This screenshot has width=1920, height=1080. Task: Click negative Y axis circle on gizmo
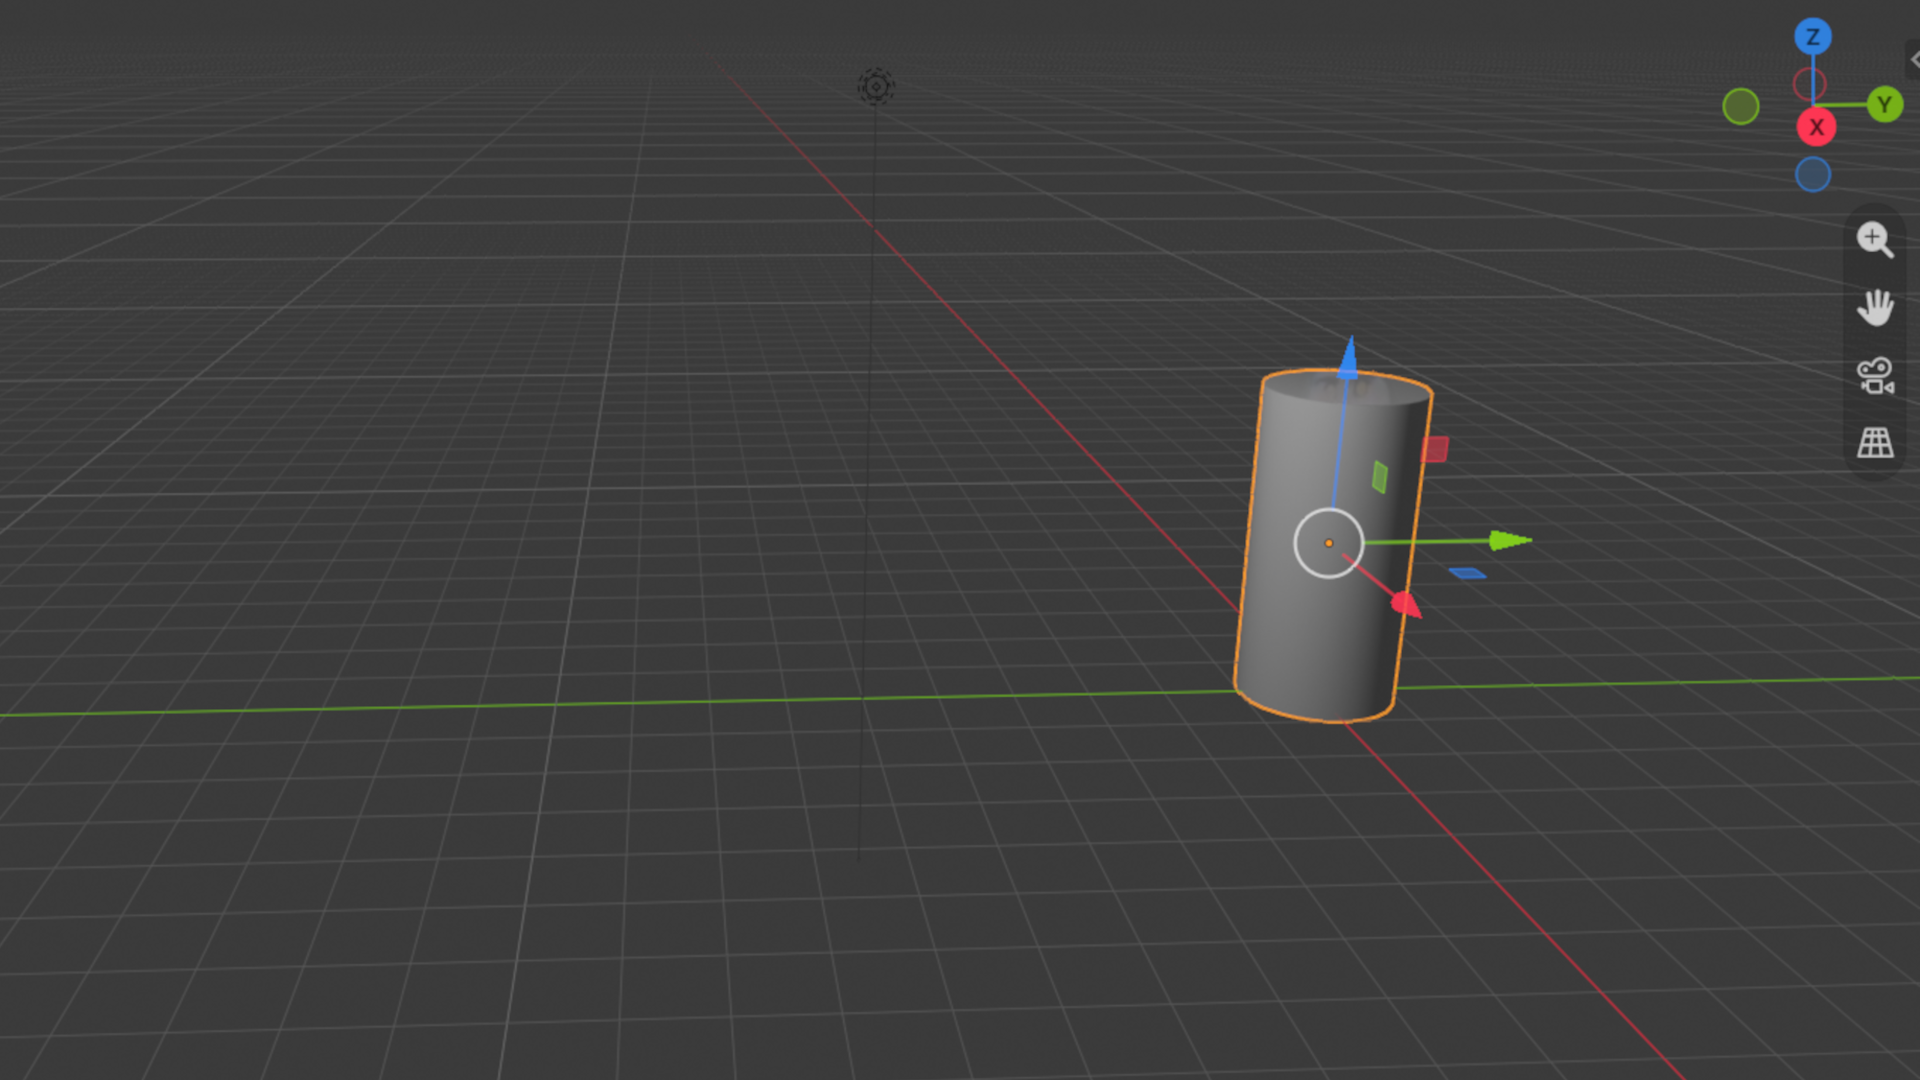click(x=1741, y=107)
